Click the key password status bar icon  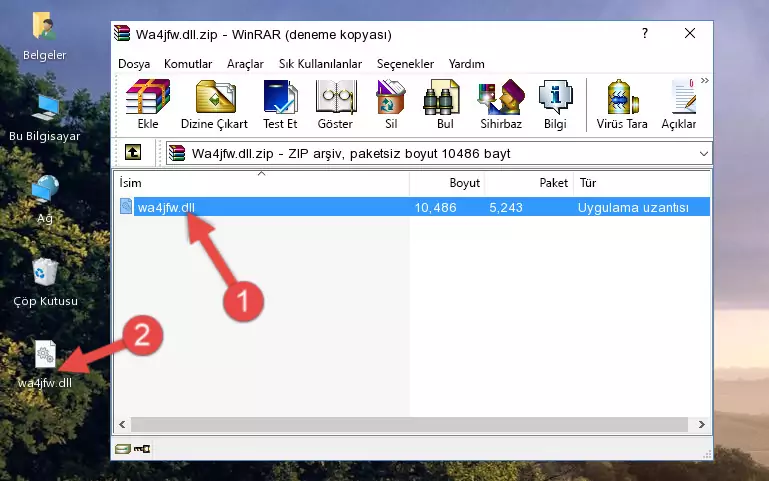click(x=142, y=448)
